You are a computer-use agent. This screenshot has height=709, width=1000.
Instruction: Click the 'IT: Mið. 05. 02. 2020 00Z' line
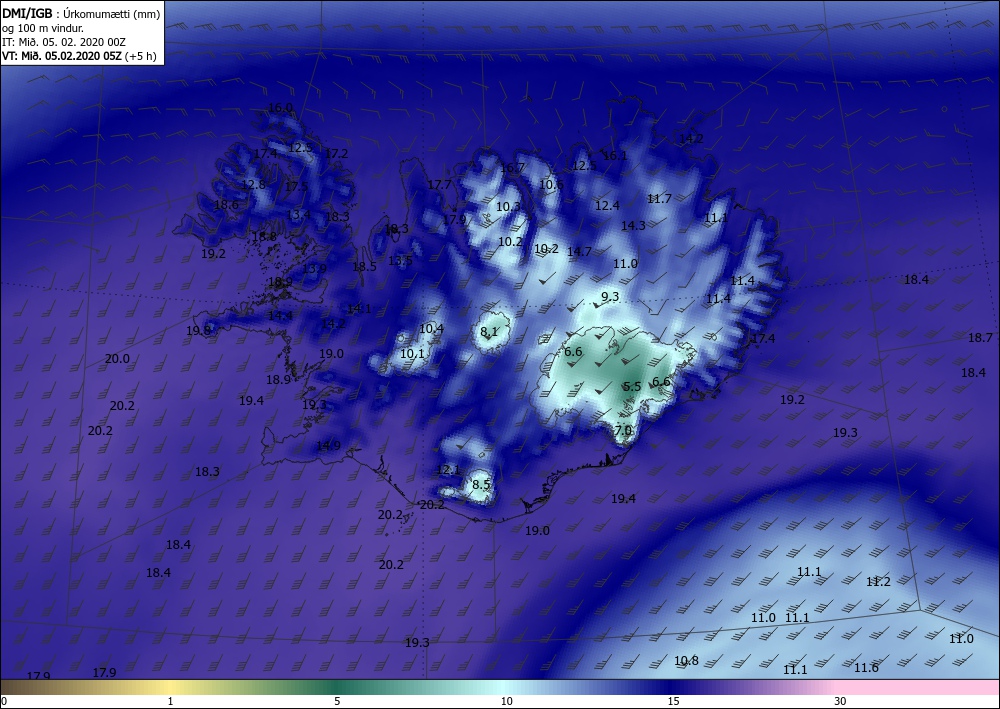click(64, 42)
